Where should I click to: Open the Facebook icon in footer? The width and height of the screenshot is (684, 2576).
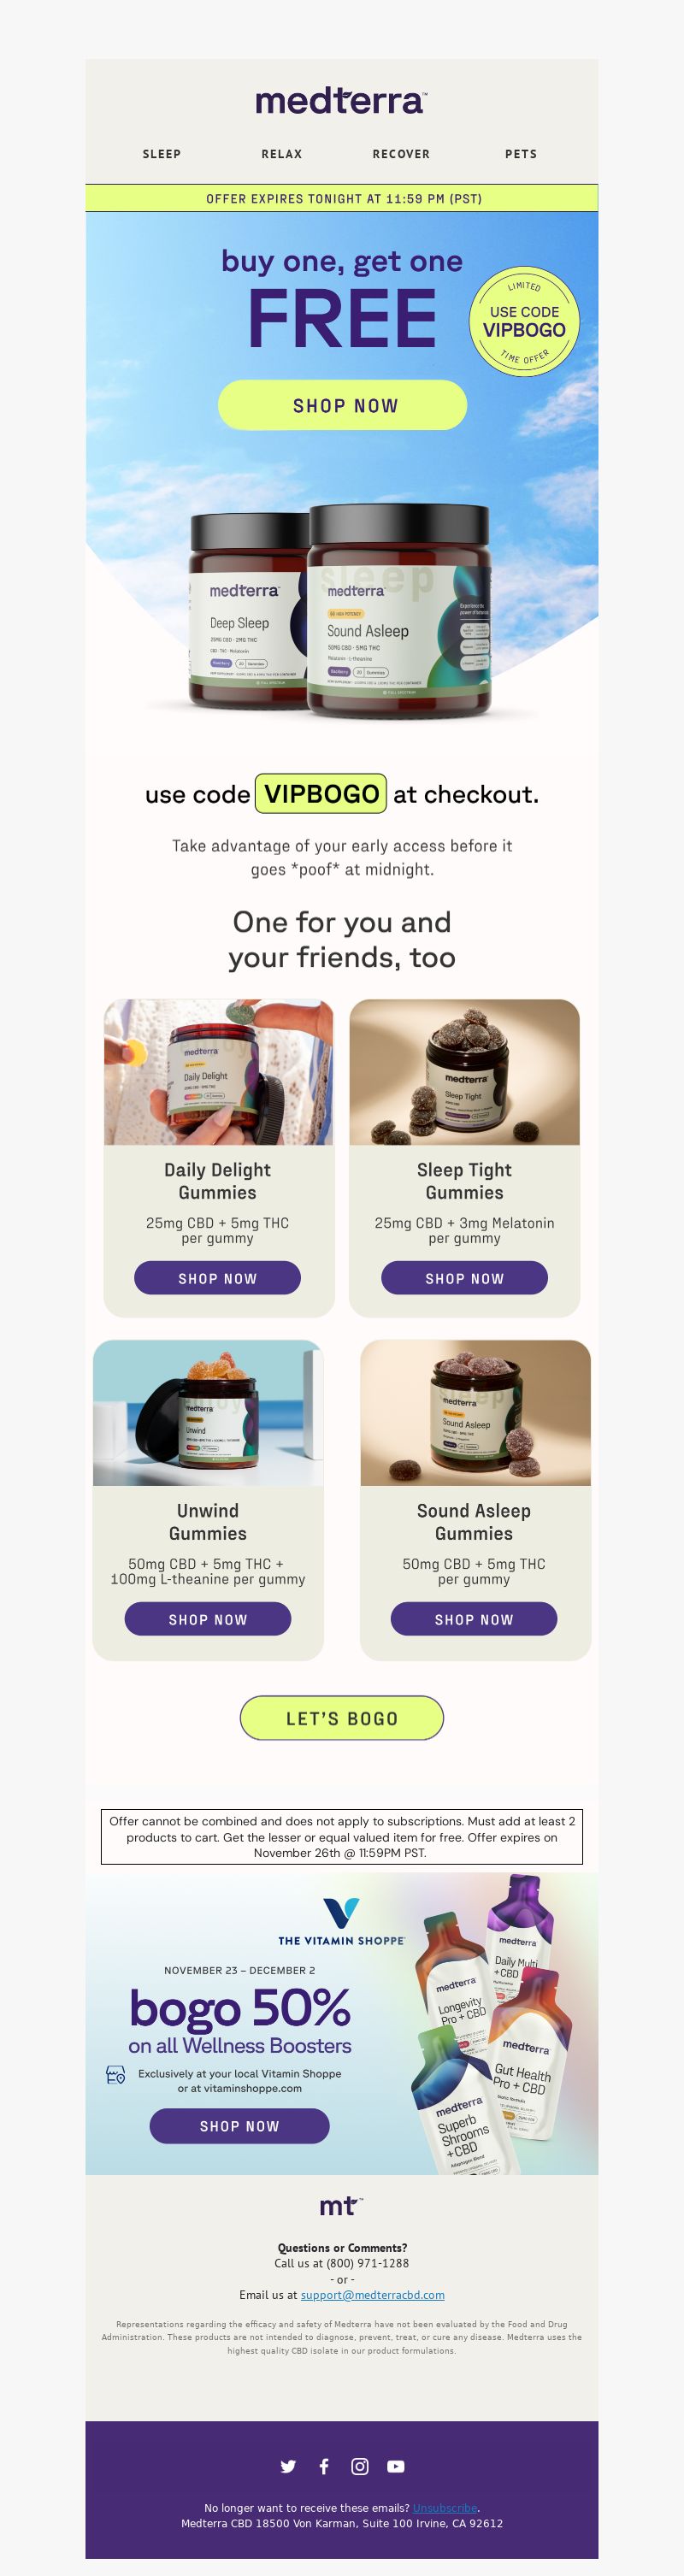pos(324,2466)
